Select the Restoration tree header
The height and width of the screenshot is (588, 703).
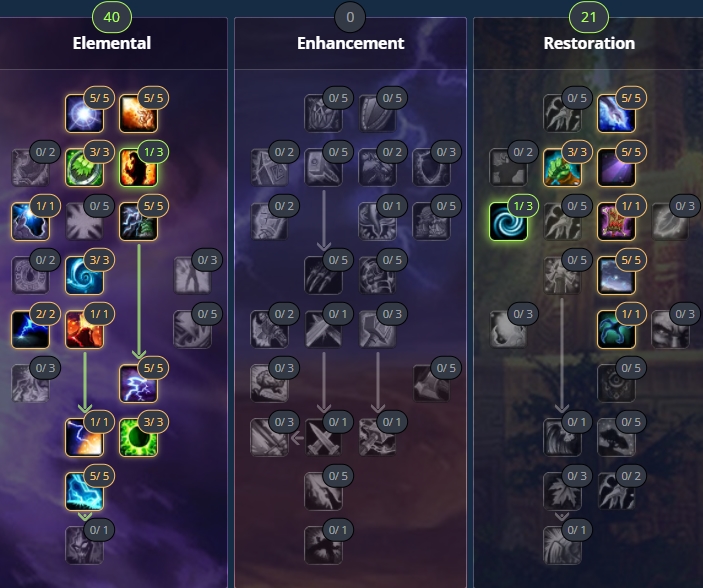click(x=589, y=43)
